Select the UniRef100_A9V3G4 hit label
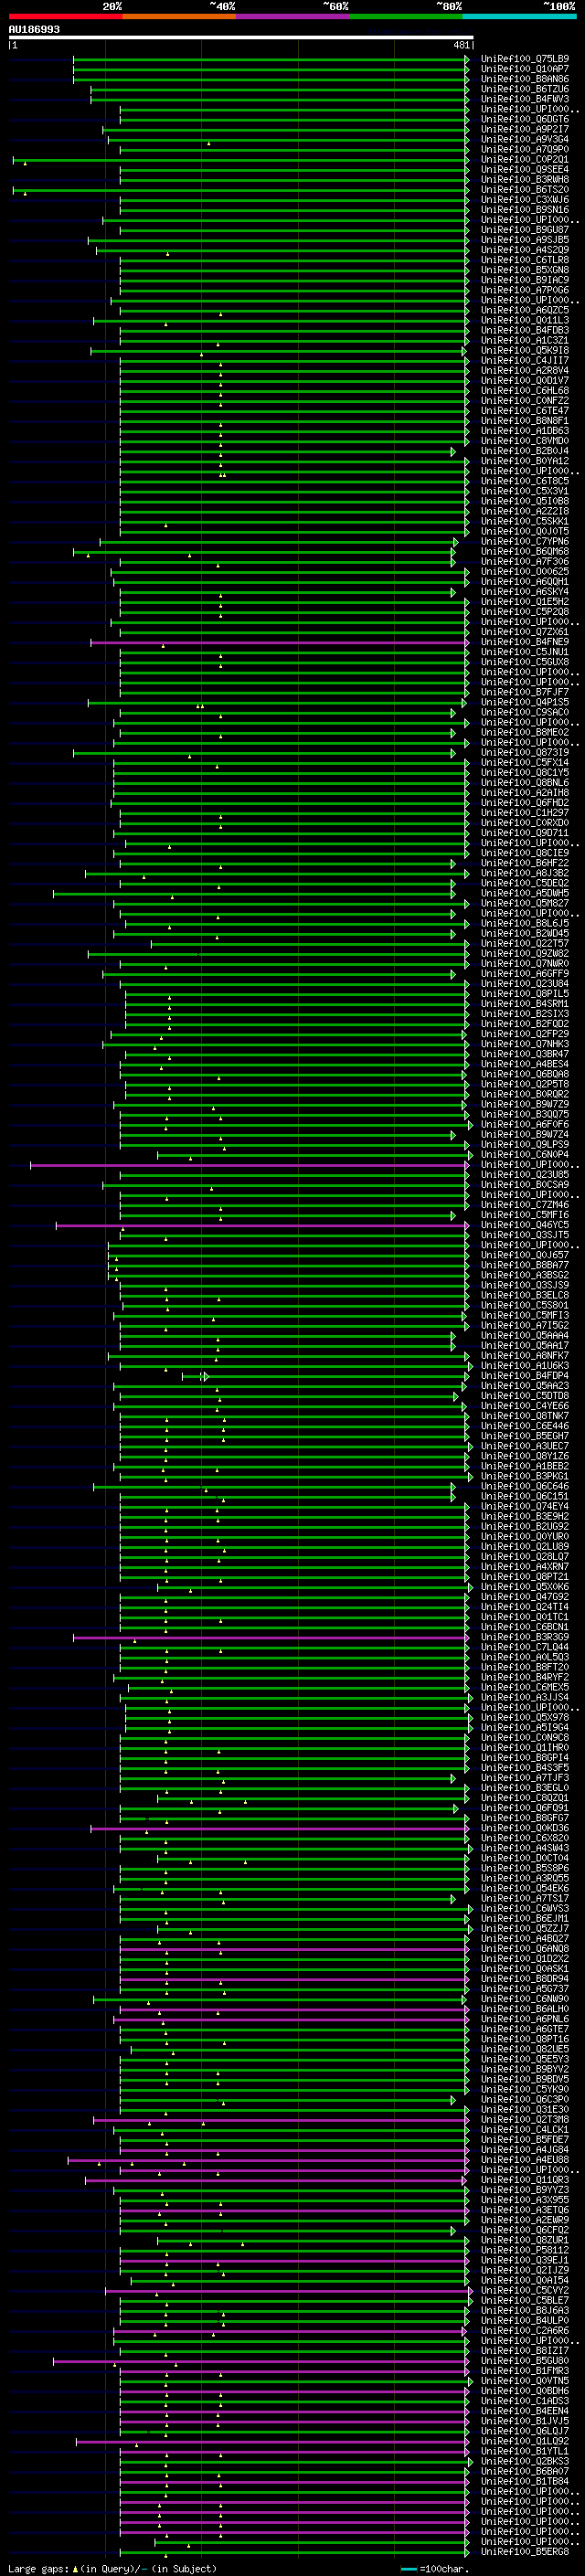 click(525, 139)
